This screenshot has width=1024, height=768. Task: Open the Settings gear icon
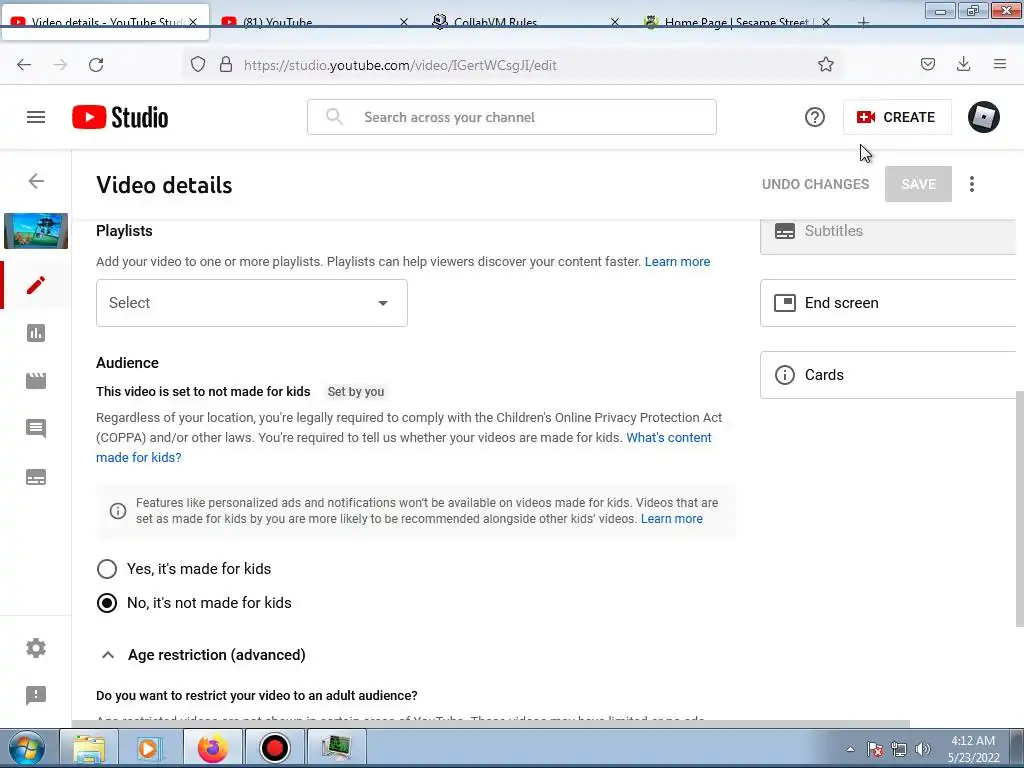point(36,648)
